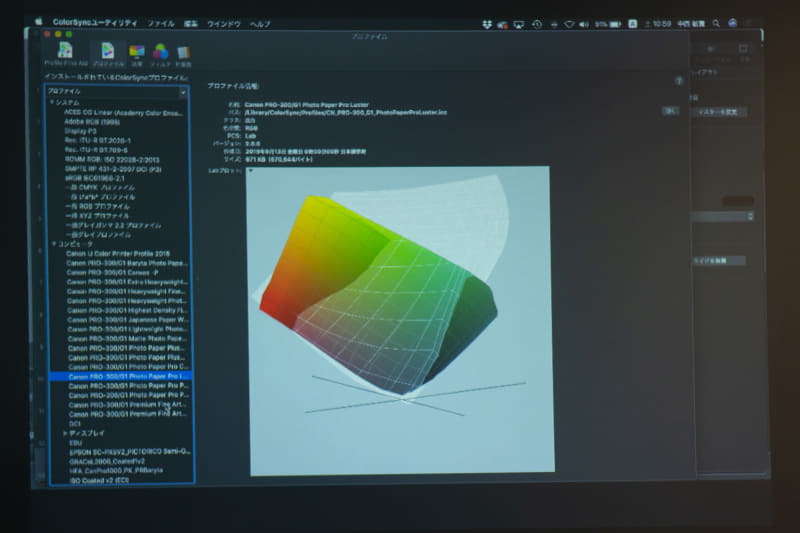
Task: Open Spotlight search magnifier icon
Action: coord(716,23)
